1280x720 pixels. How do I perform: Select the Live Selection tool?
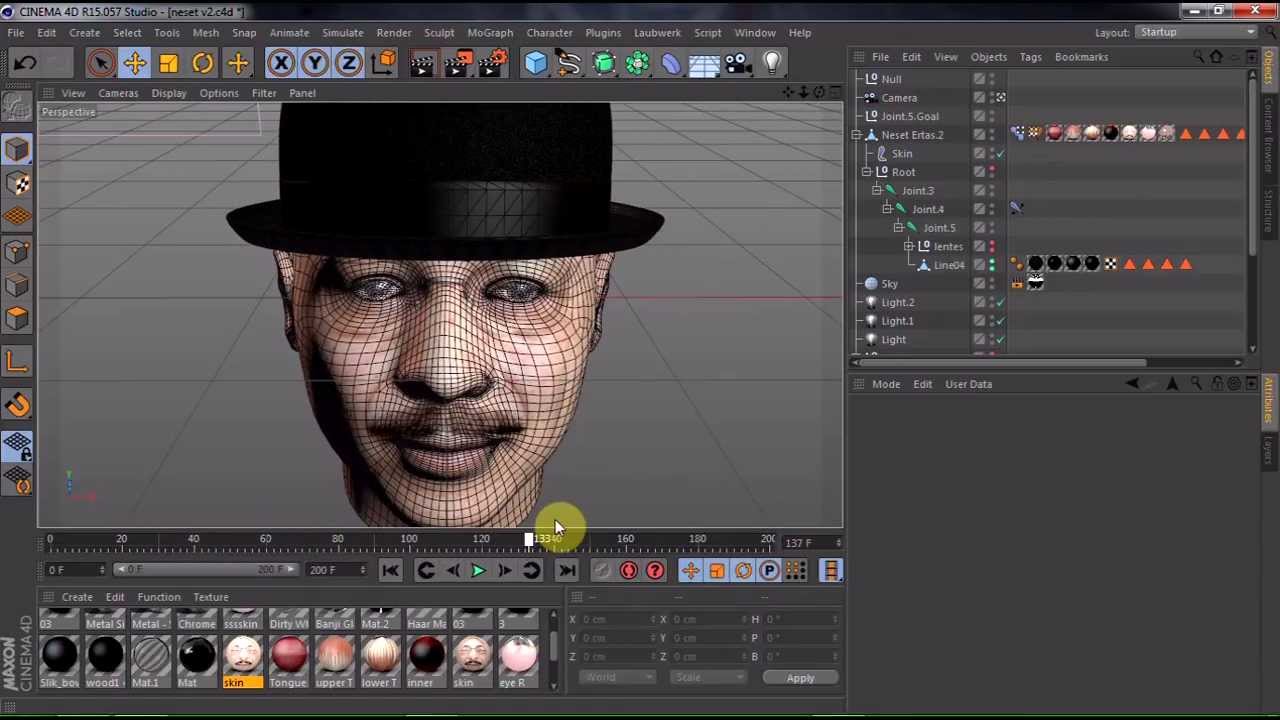(x=100, y=64)
